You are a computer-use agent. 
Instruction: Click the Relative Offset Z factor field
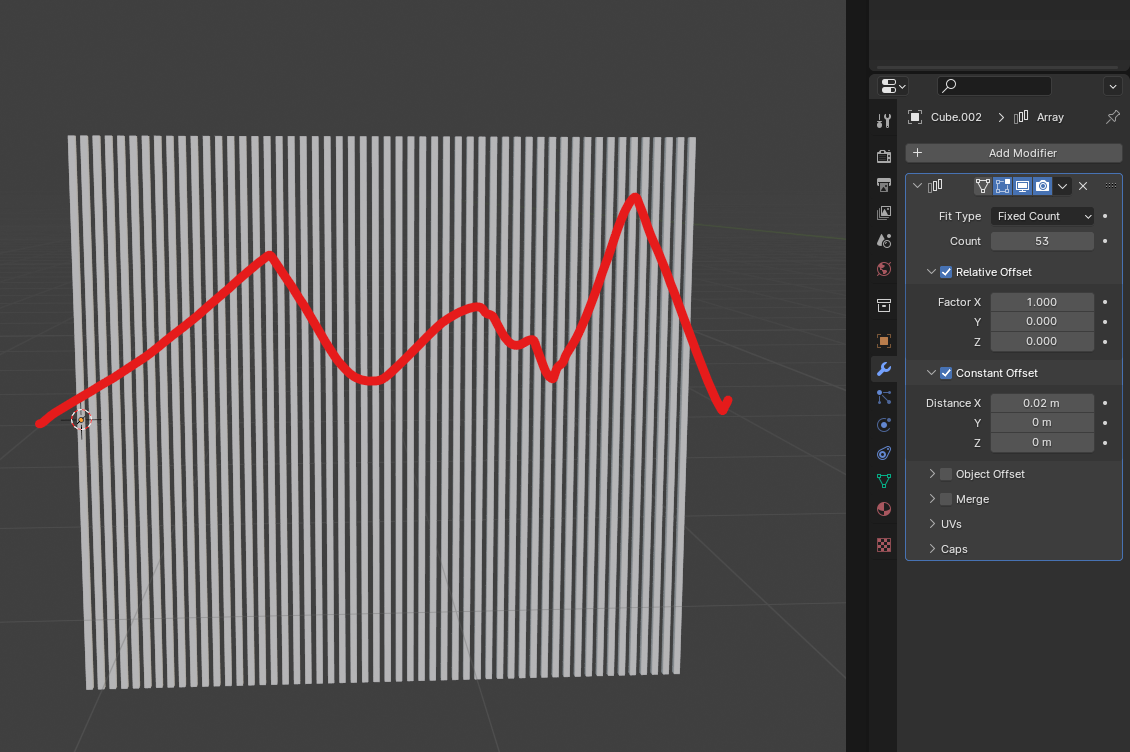click(1042, 341)
